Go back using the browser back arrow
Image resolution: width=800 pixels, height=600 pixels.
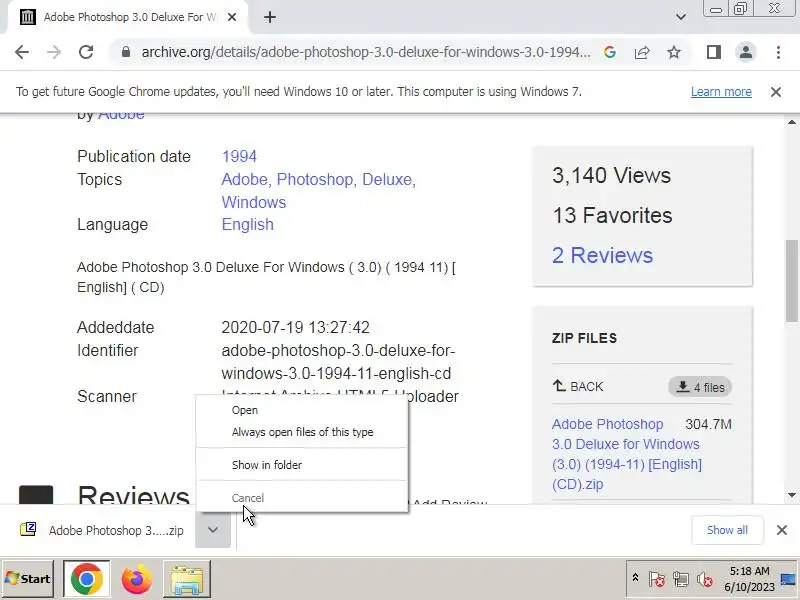pos(22,52)
